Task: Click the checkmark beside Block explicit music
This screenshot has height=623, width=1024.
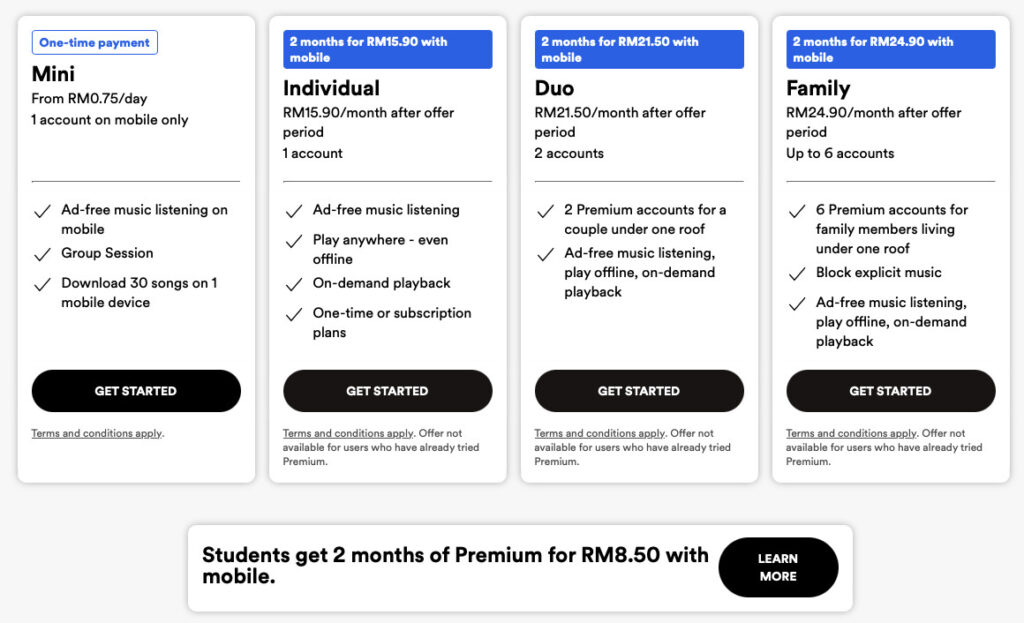Action: point(796,274)
